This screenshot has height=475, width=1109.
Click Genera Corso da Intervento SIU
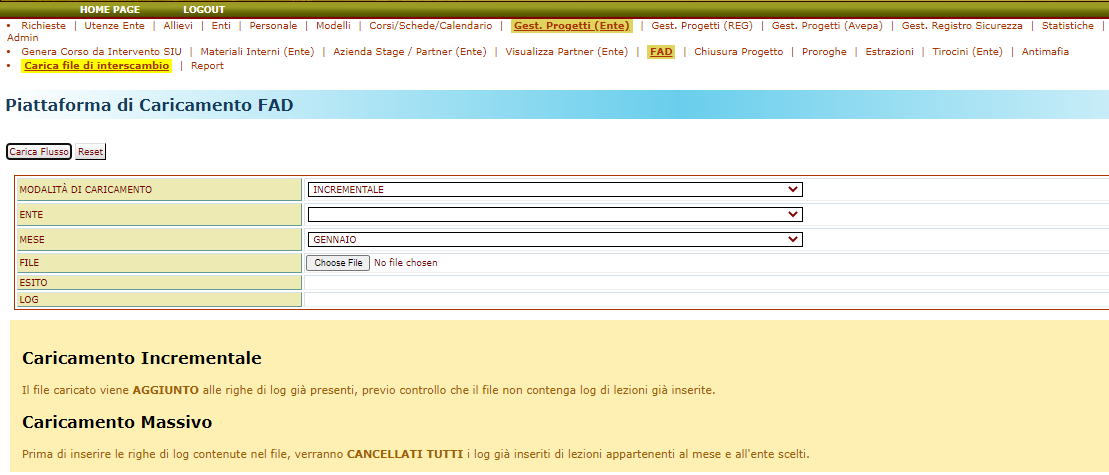pyautogui.click(x=102, y=51)
